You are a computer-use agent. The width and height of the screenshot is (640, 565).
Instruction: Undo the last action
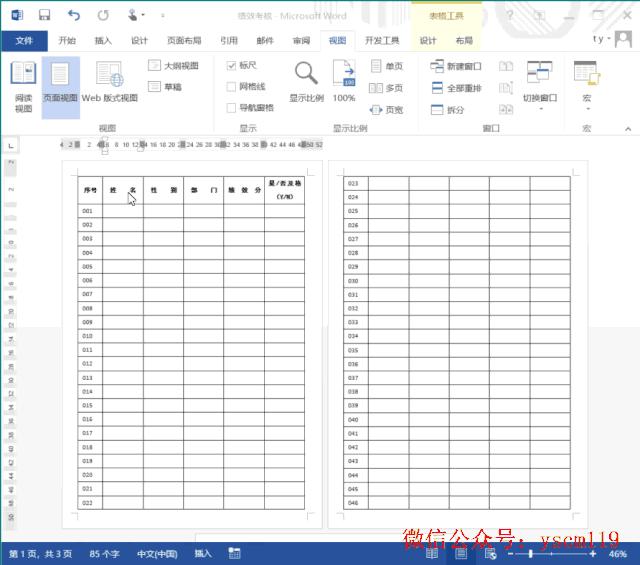73,16
